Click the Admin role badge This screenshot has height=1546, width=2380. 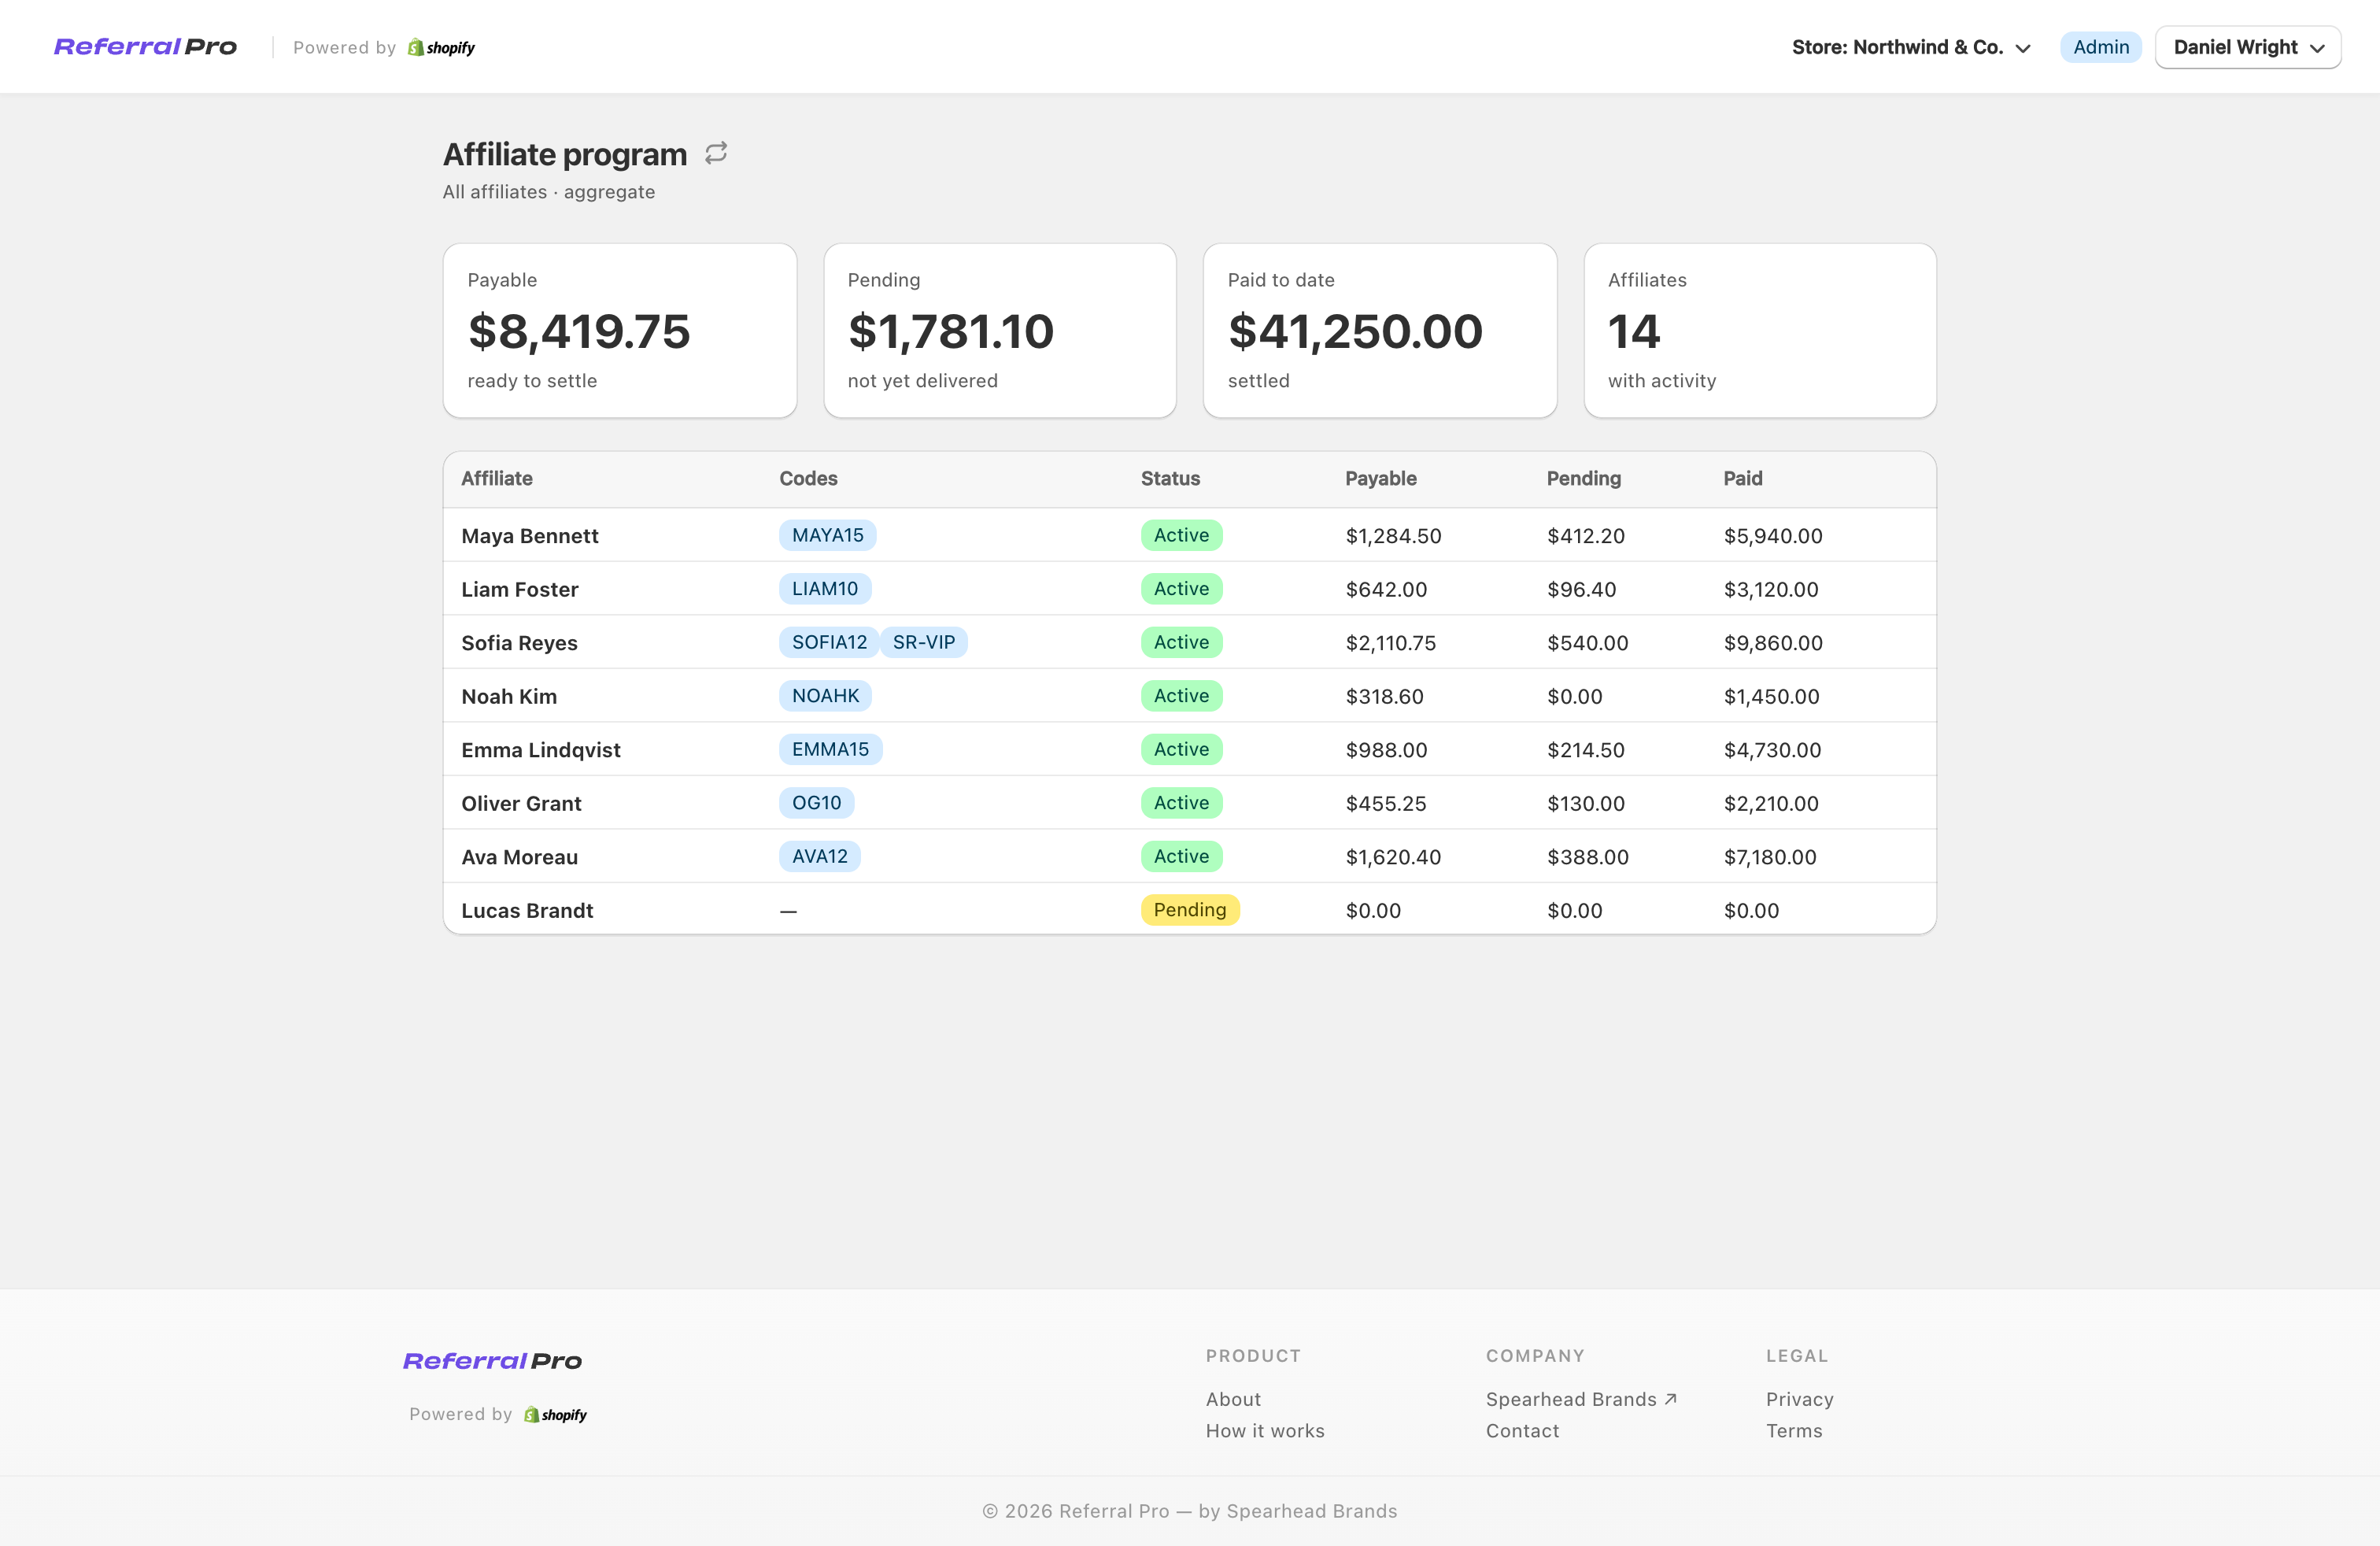[2100, 47]
